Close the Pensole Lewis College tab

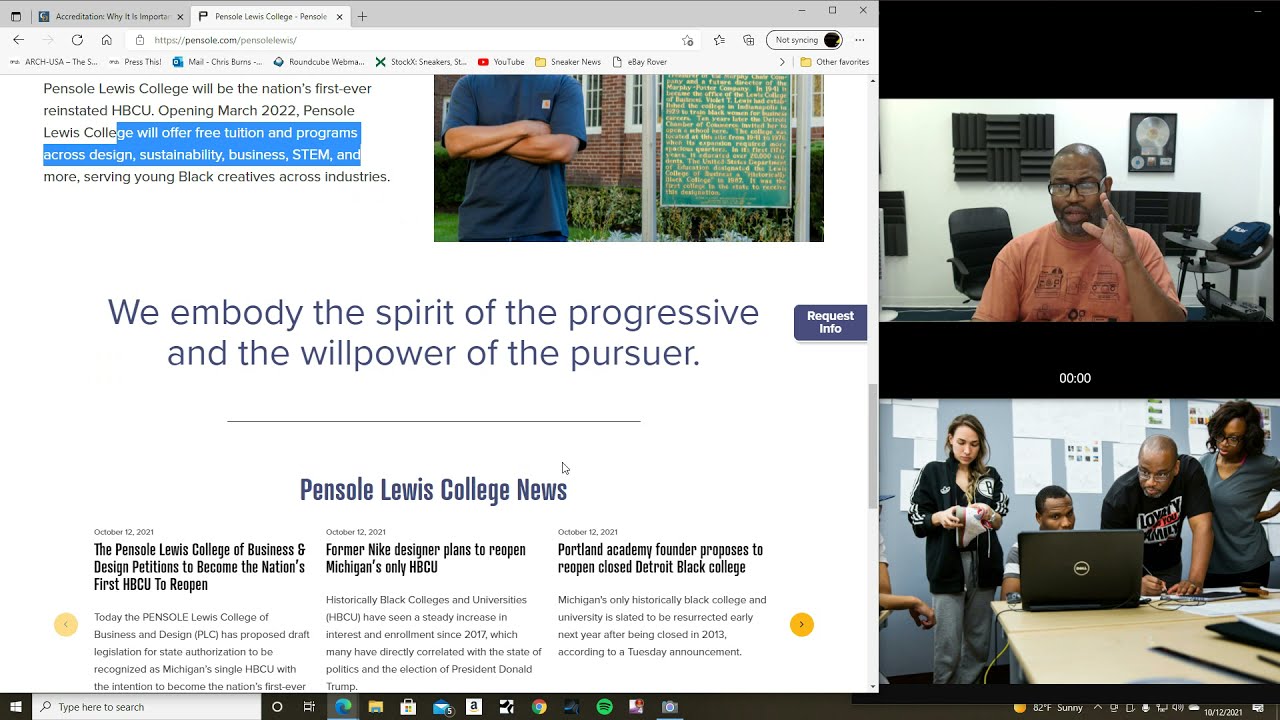(340, 17)
